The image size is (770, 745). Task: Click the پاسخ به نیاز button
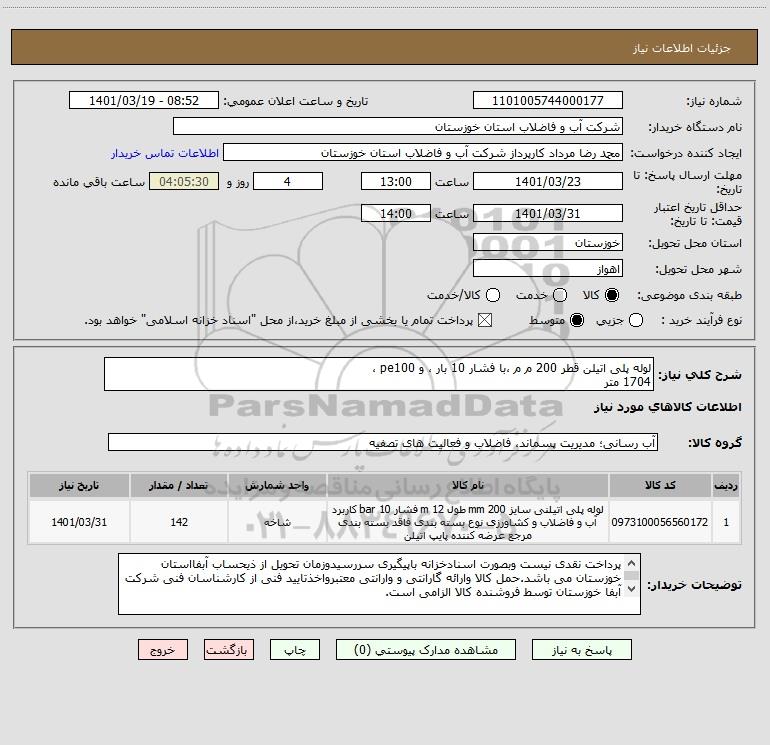pyautogui.click(x=581, y=650)
